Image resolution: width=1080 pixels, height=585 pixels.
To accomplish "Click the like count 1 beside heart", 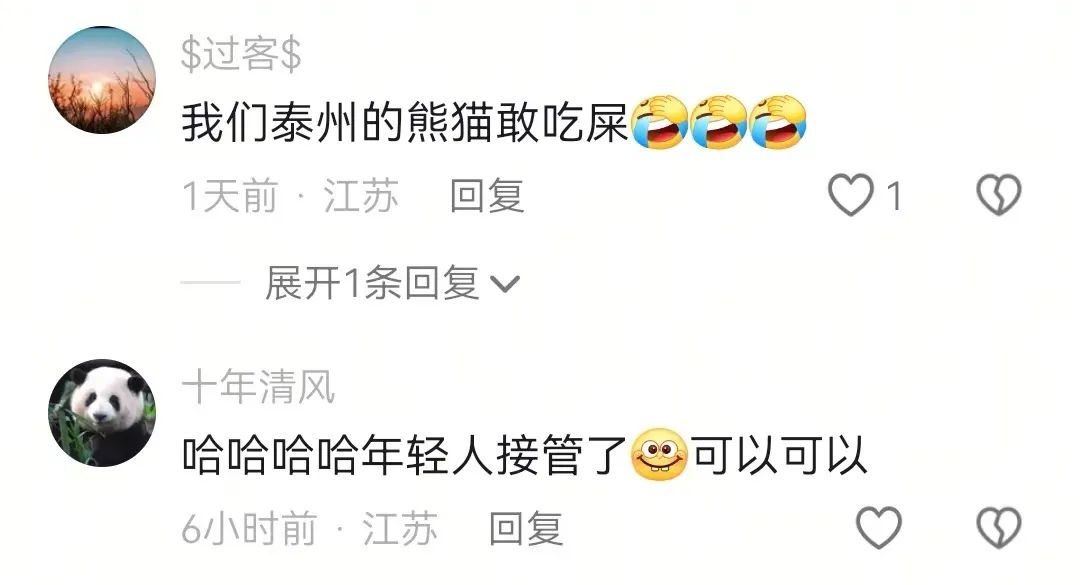I will (894, 196).
